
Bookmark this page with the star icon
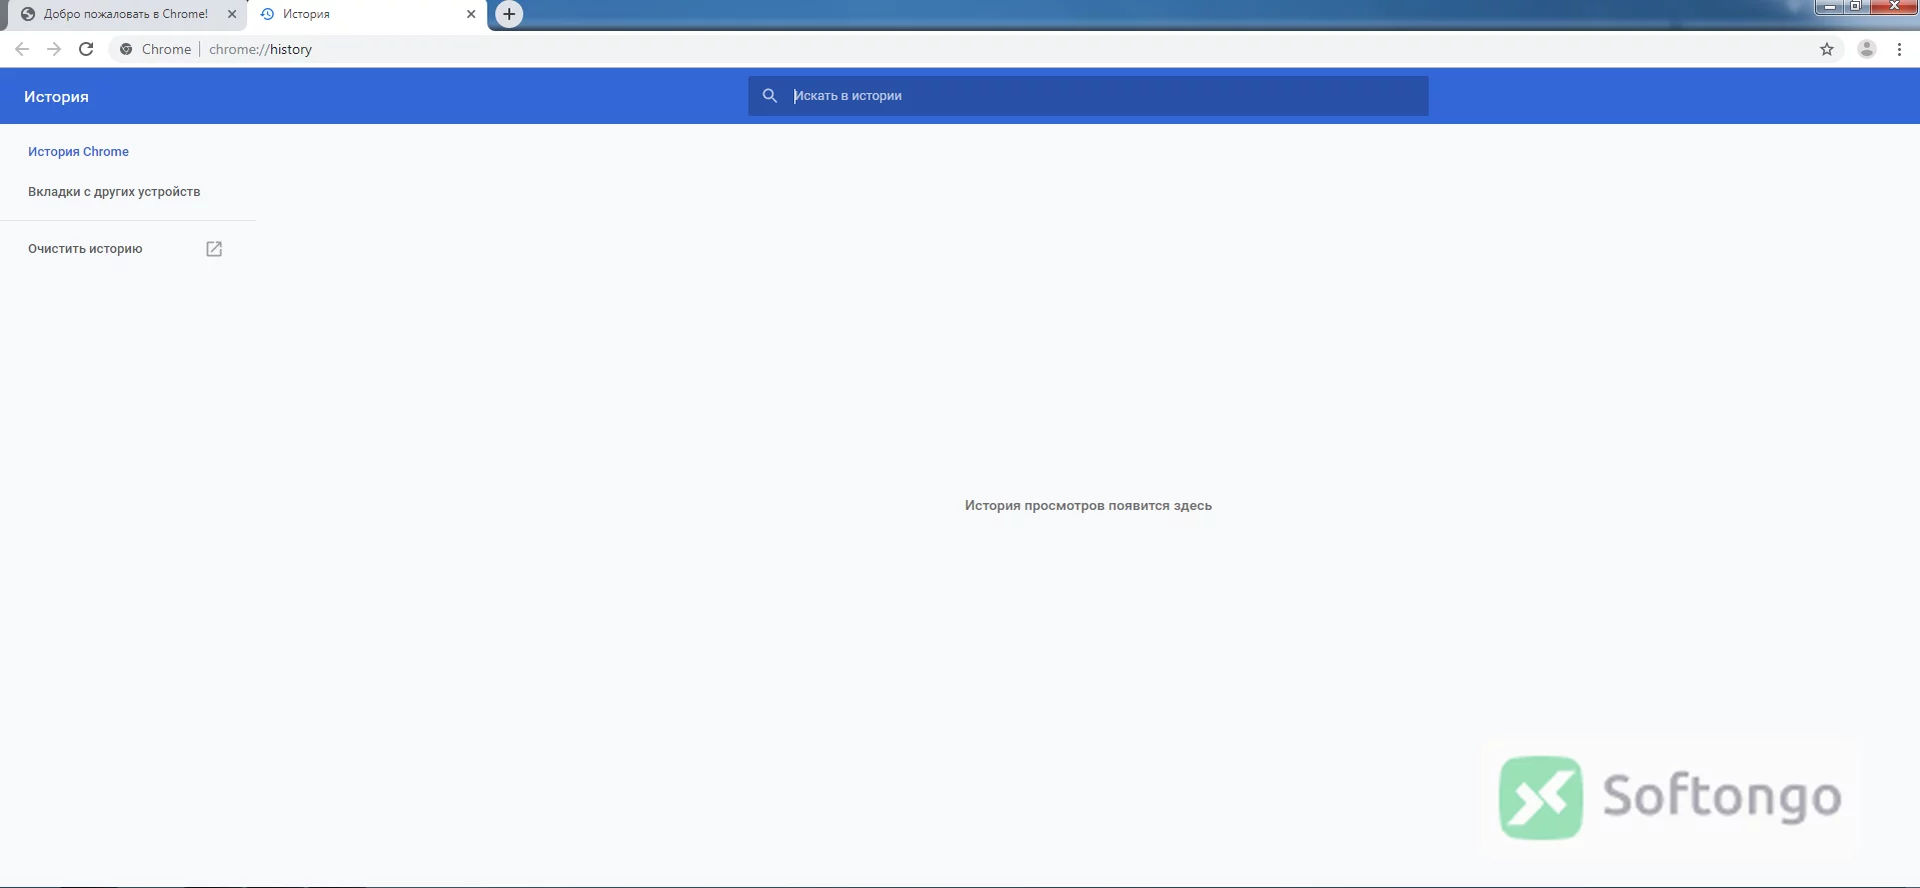tap(1827, 49)
